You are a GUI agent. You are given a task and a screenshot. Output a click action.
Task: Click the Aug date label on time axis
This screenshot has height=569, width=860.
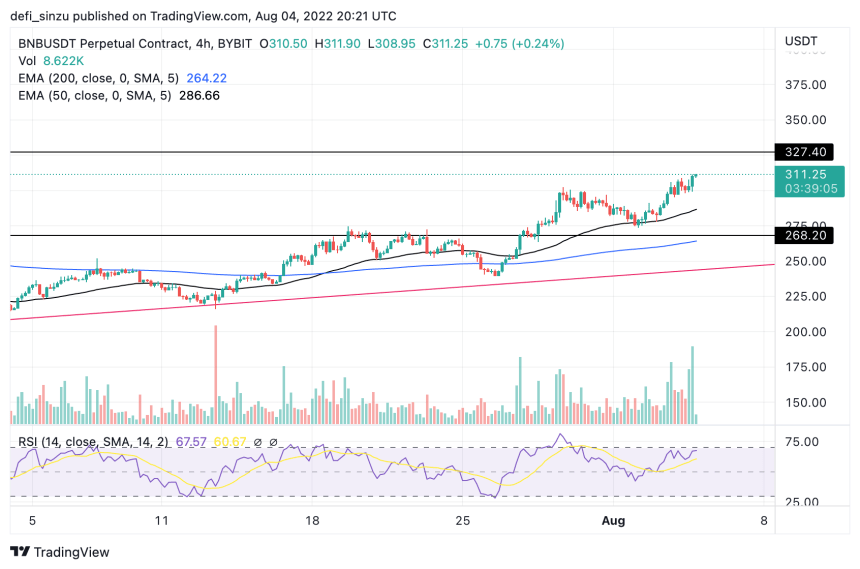[x=613, y=520]
